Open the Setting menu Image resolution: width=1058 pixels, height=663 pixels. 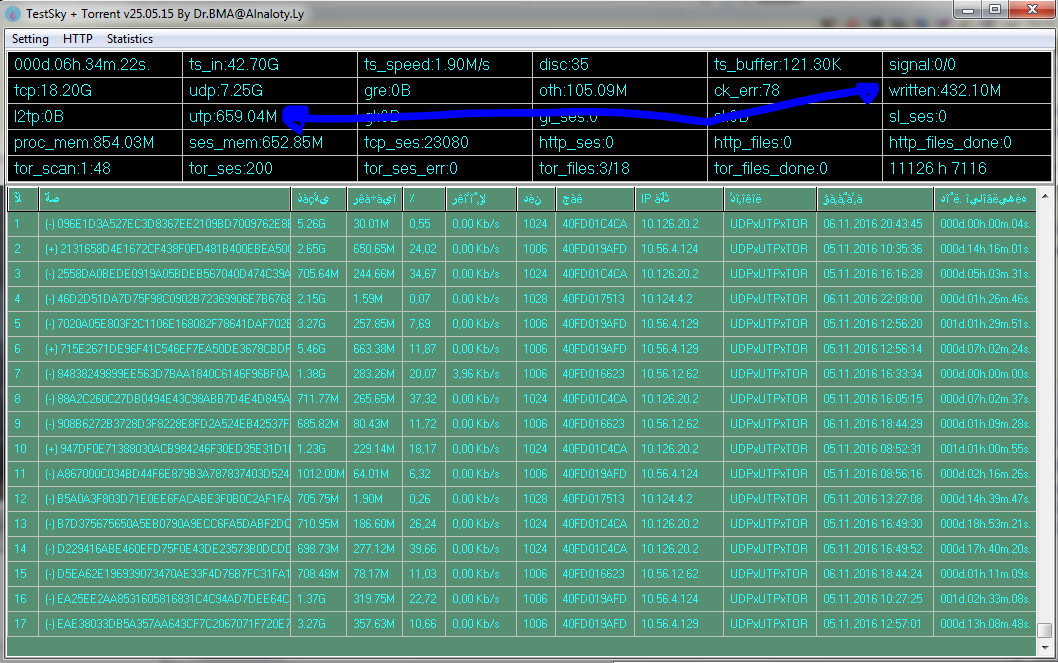coord(30,39)
